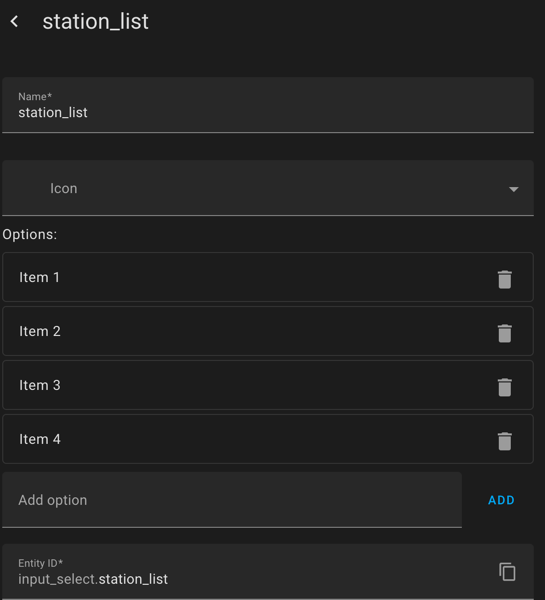Image resolution: width=545 pixels, height=600 pixels.
Task: Click the Icon field label
Action: pyautogui.click(x=64, y=188)
